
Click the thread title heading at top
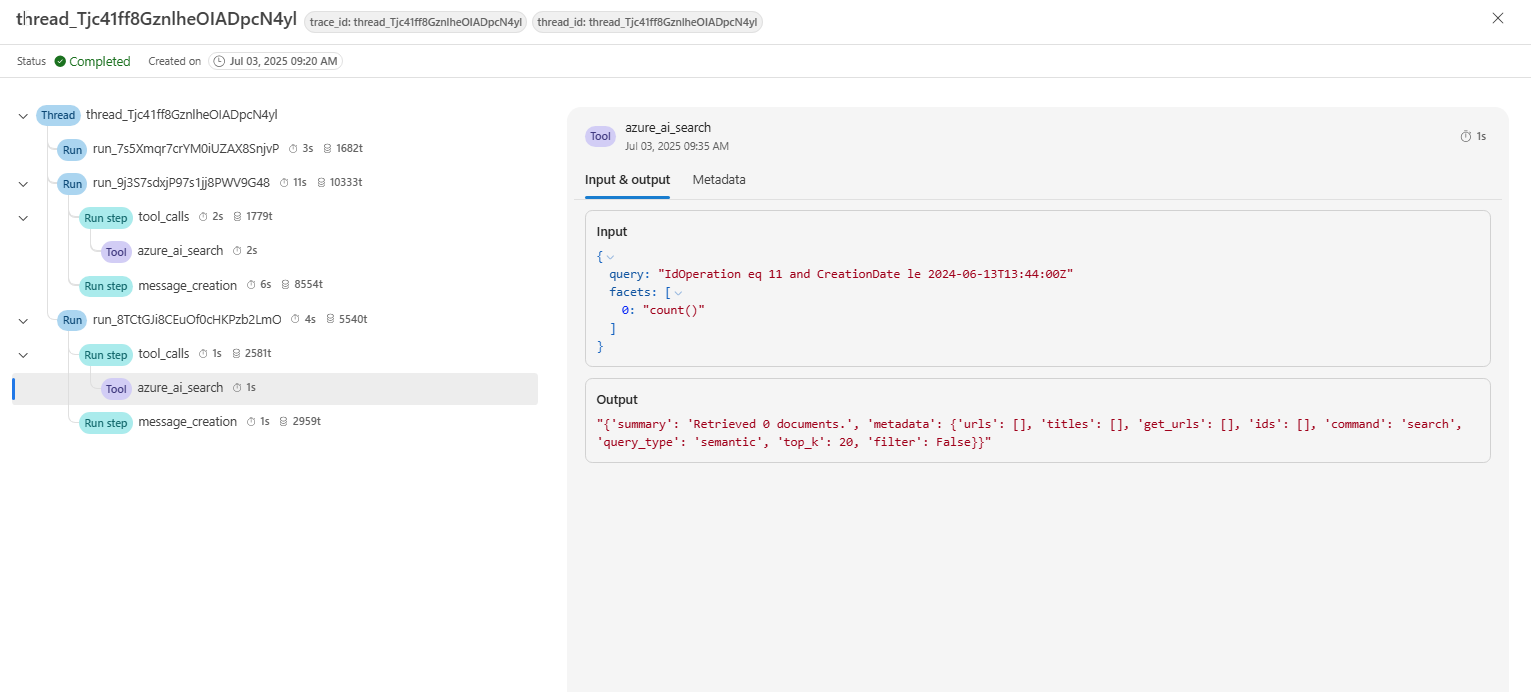click(x=157, y=21)
